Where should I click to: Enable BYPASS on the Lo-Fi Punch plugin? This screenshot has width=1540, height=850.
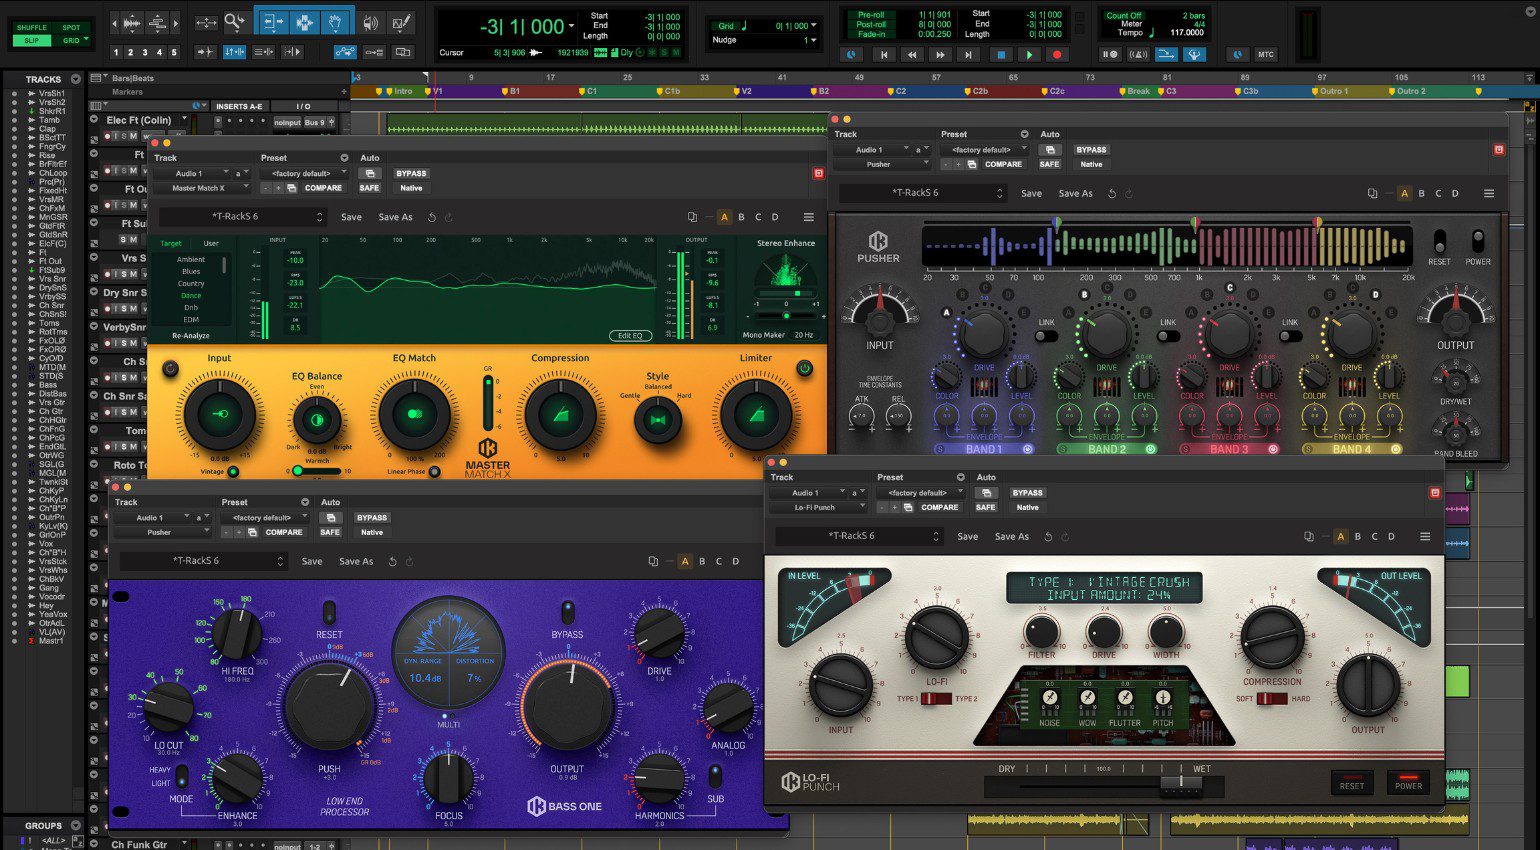point(1027,492)
